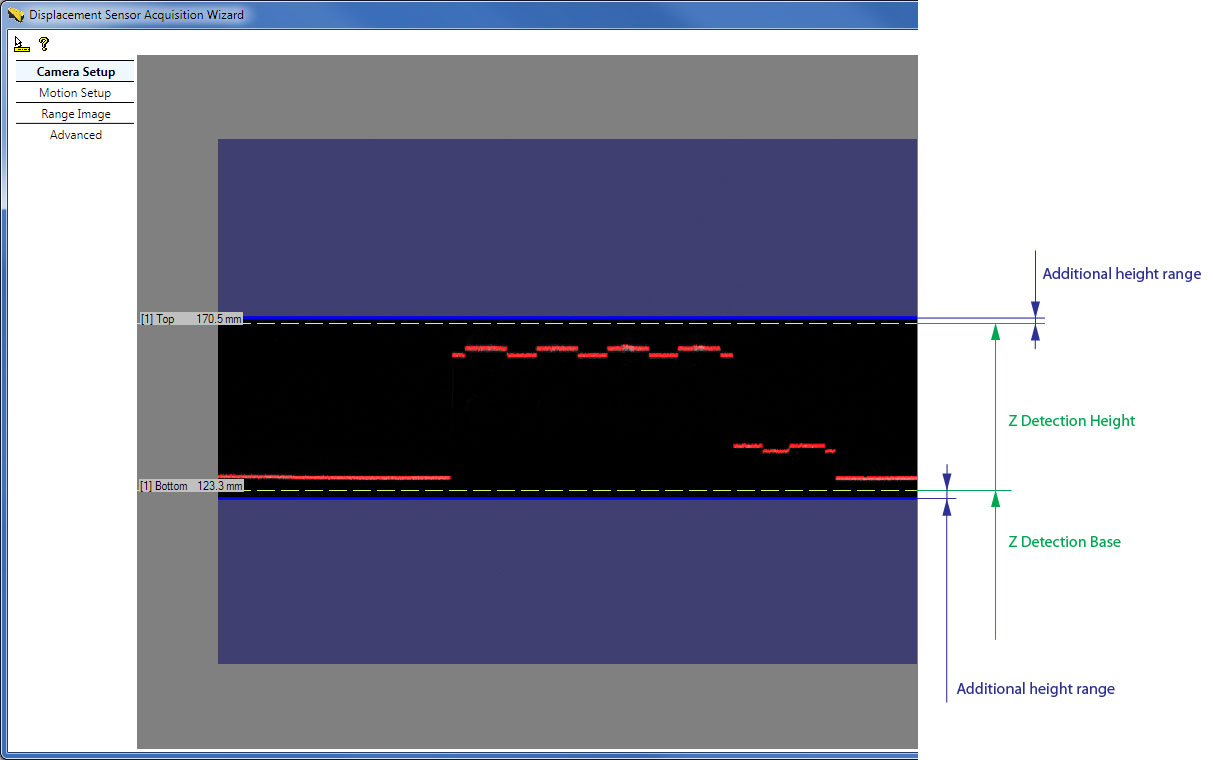Click the Z Detection Height annotation
1213x760 pixels.
tap(1070, 420)
